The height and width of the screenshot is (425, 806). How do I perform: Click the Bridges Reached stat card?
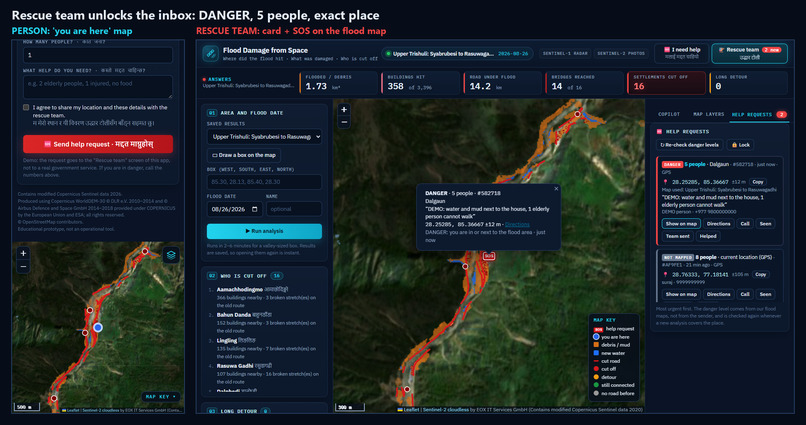[584, 83]
